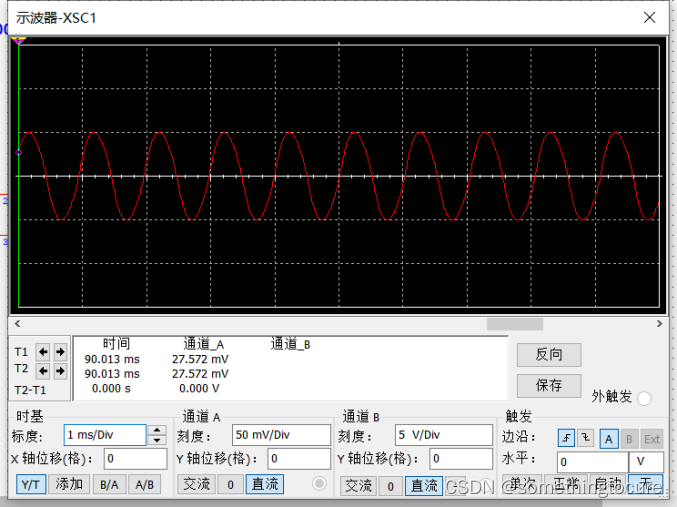This screenshot has height=507, width=677.
Task: Close the 示波器-XSC1 window
Action: [649, 18]
